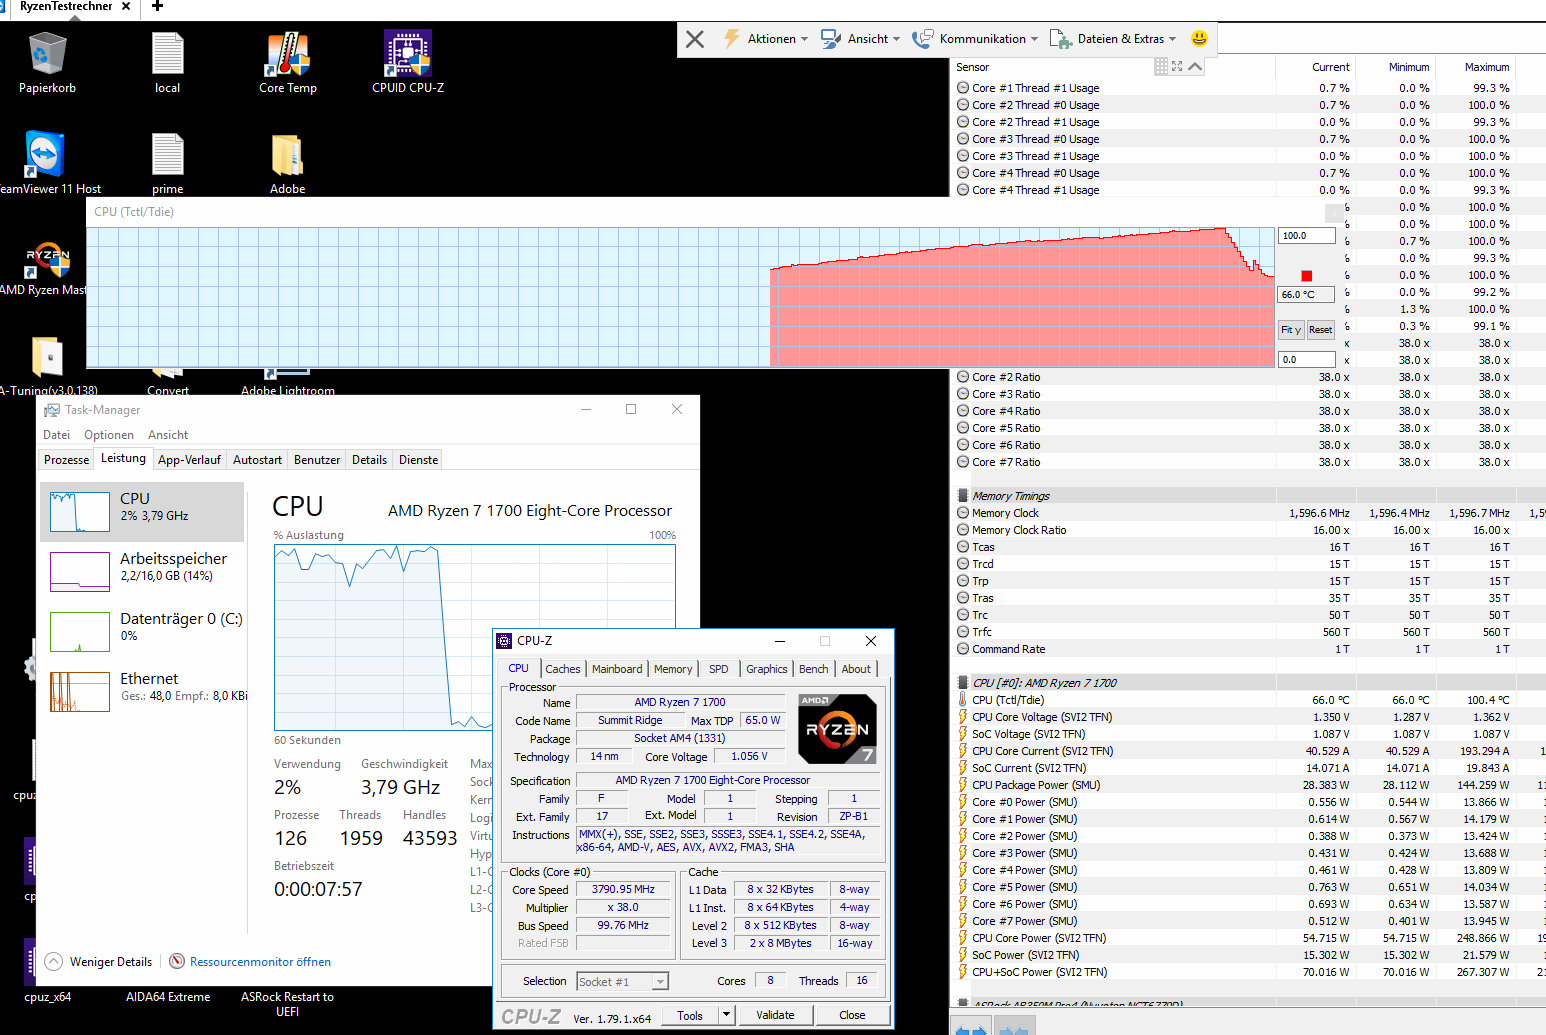This screenshot has height=1035, width=1546.
Task: Click HWiNFO shrink arrows button at bottom
Action: coord(1014,1028)
